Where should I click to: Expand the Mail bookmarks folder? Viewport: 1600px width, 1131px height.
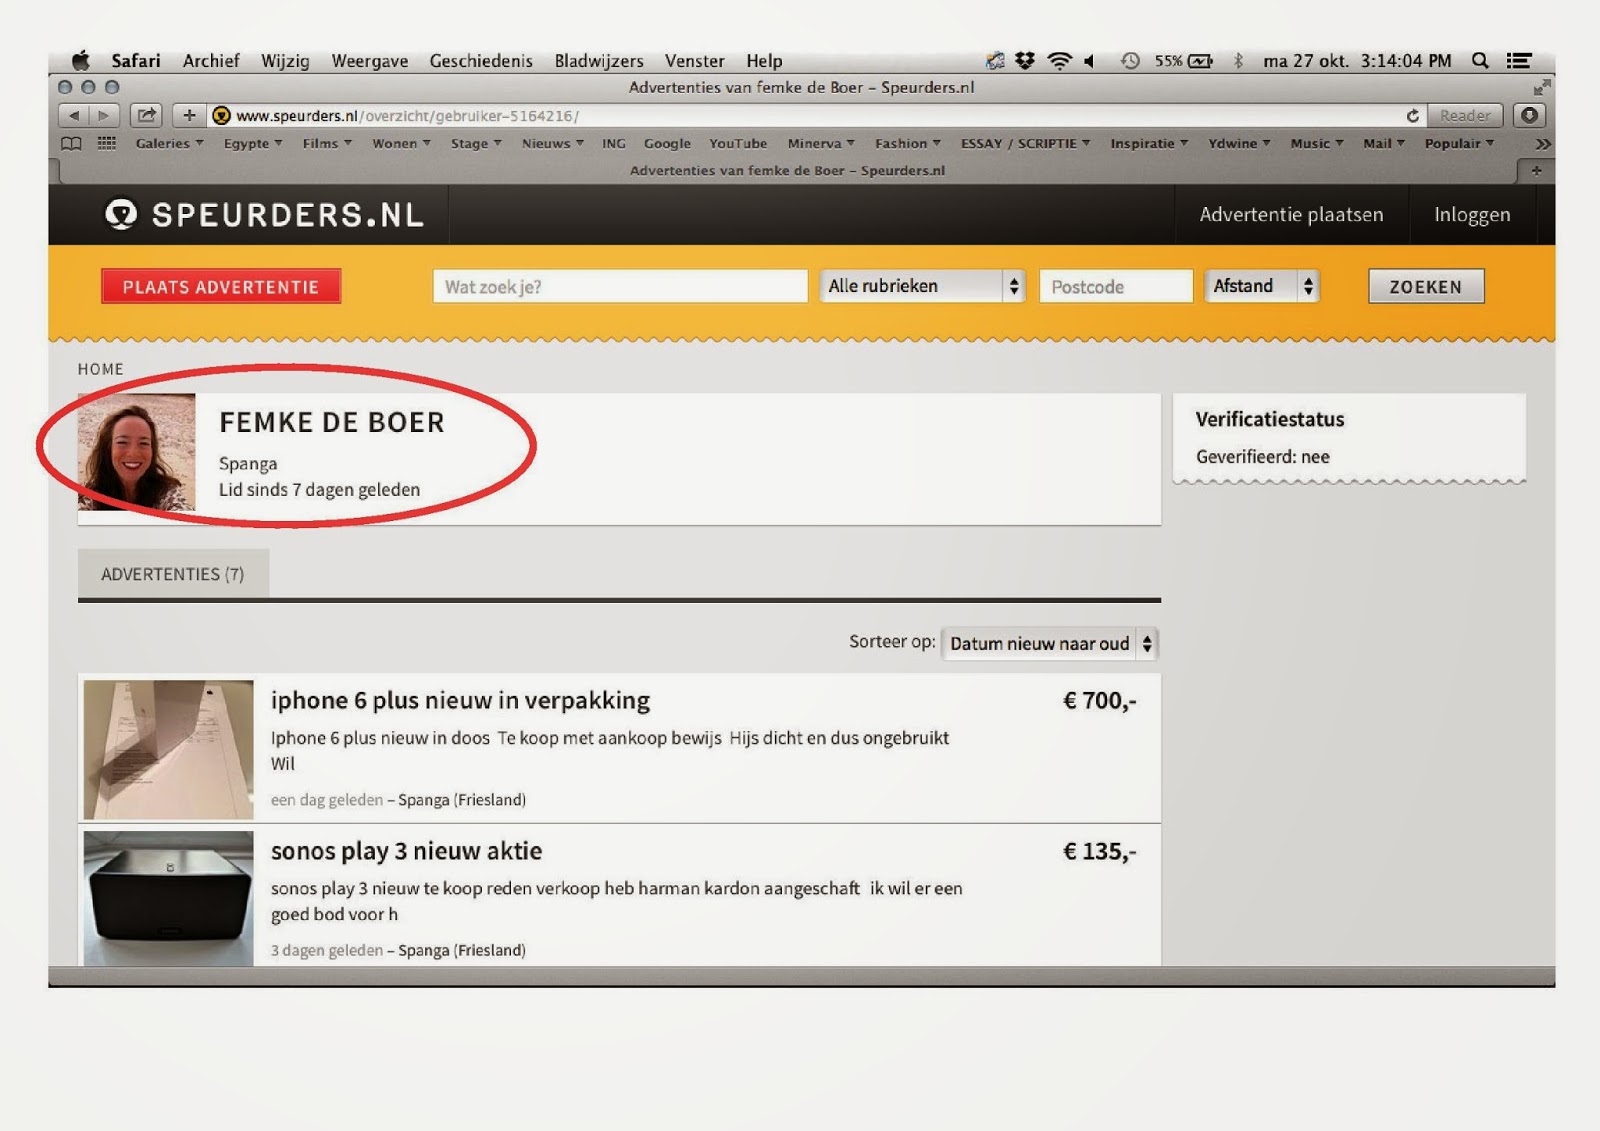(1384, 144)
